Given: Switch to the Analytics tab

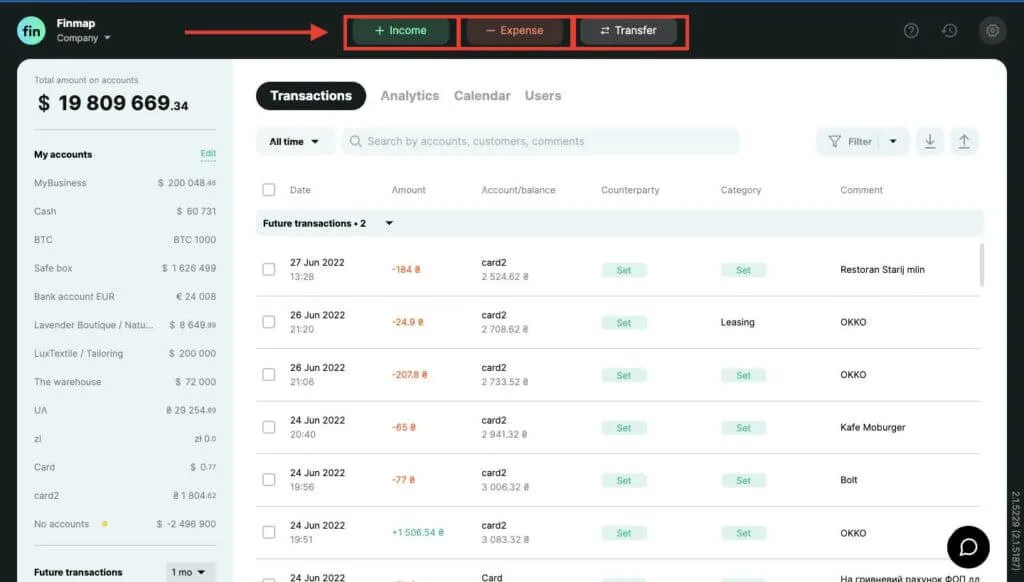Looking at the screenshot, I should pos(409,95).
